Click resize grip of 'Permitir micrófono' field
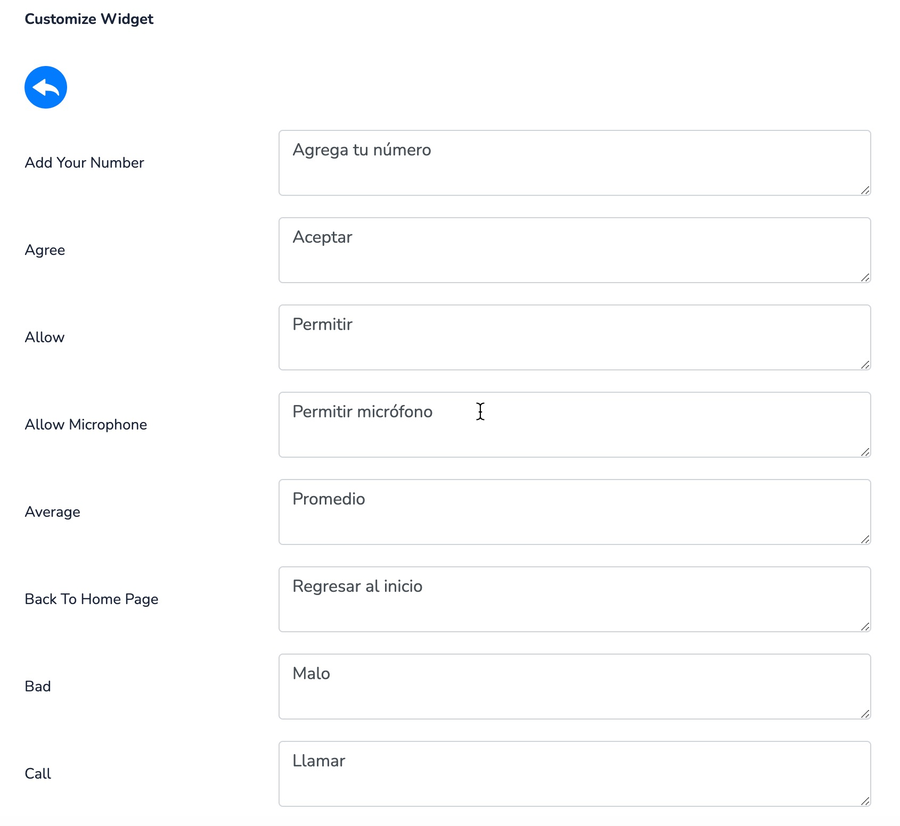The image size is (900, 826). pos(864,451)
